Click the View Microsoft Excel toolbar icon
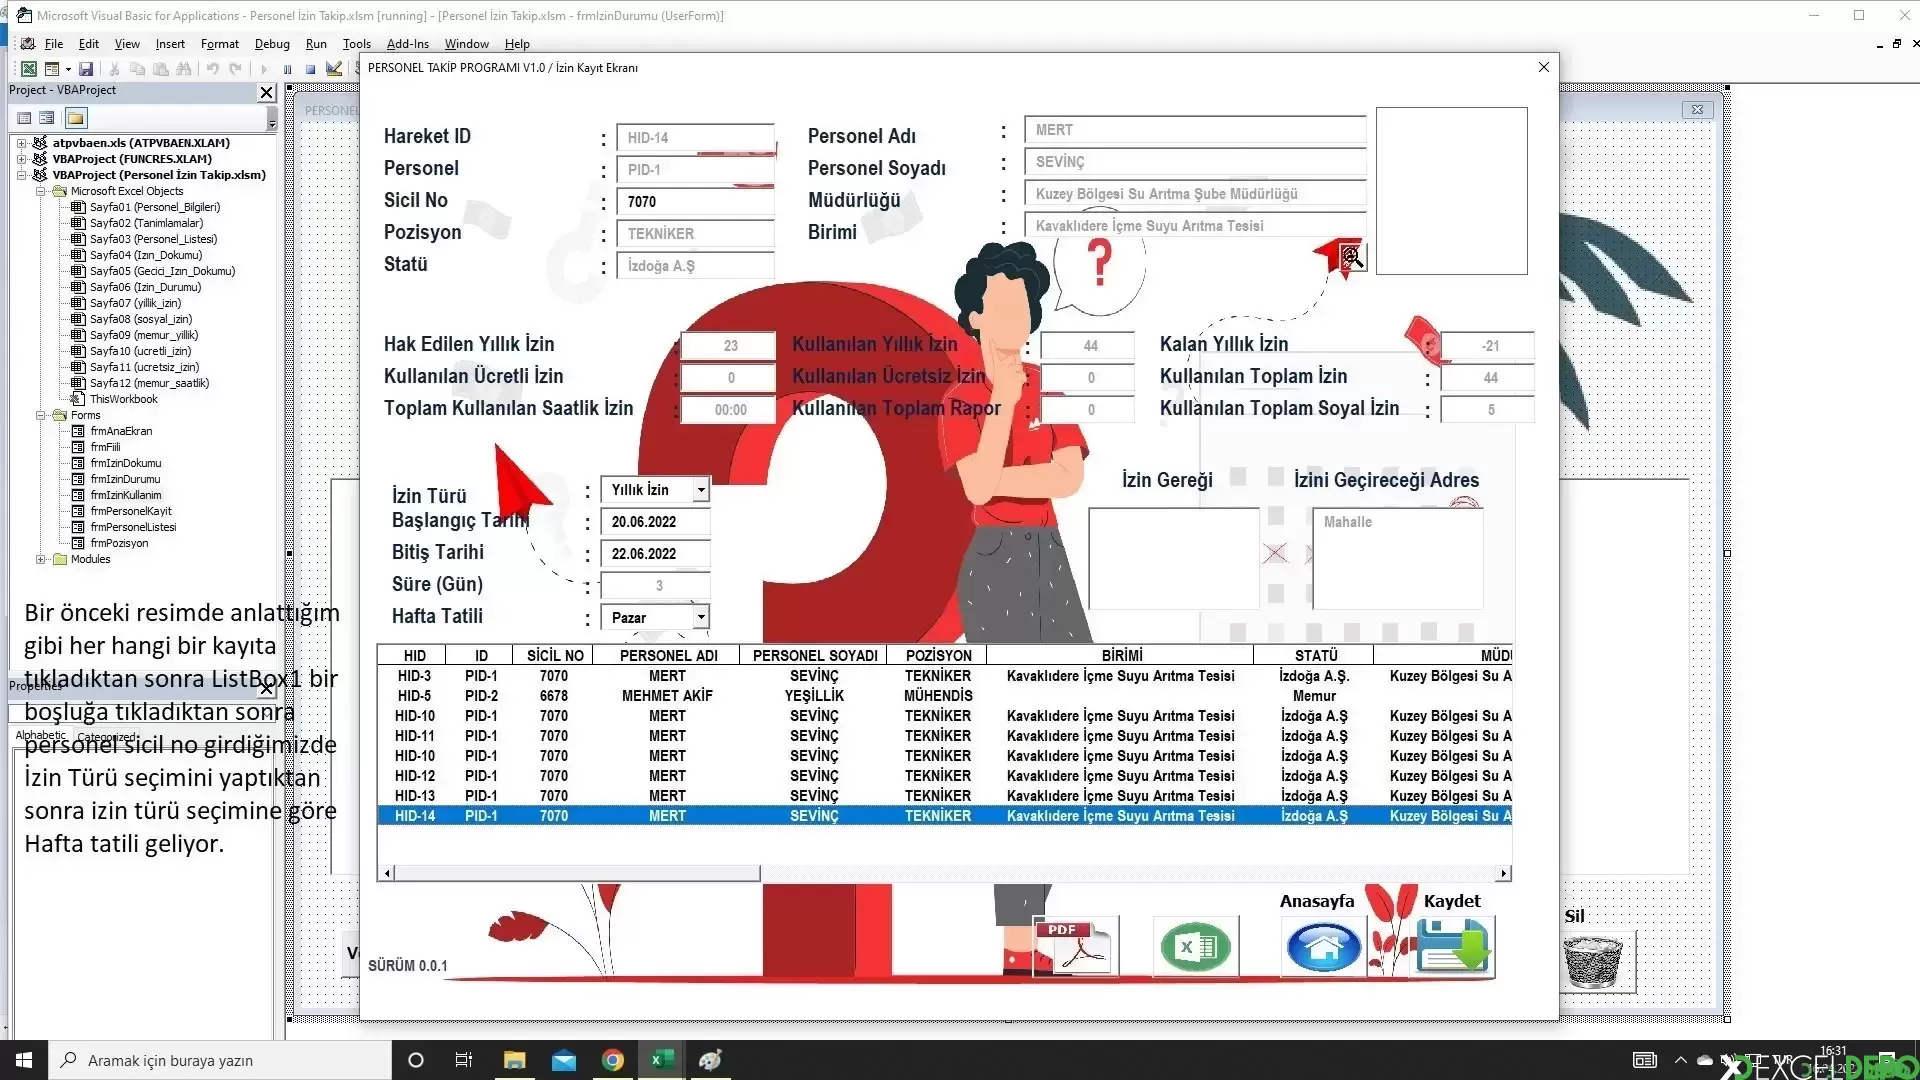The height and width of the screenshot is (1080, 1920). [29, 69]
